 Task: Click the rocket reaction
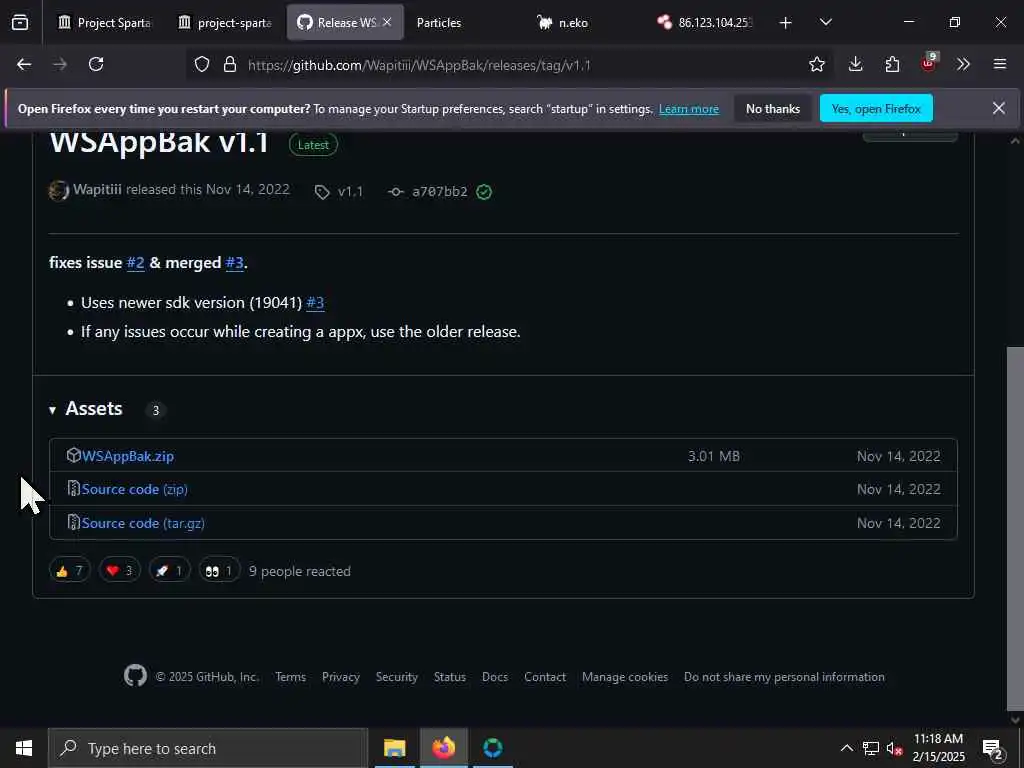pyautogui.click(x=169, y=571)
